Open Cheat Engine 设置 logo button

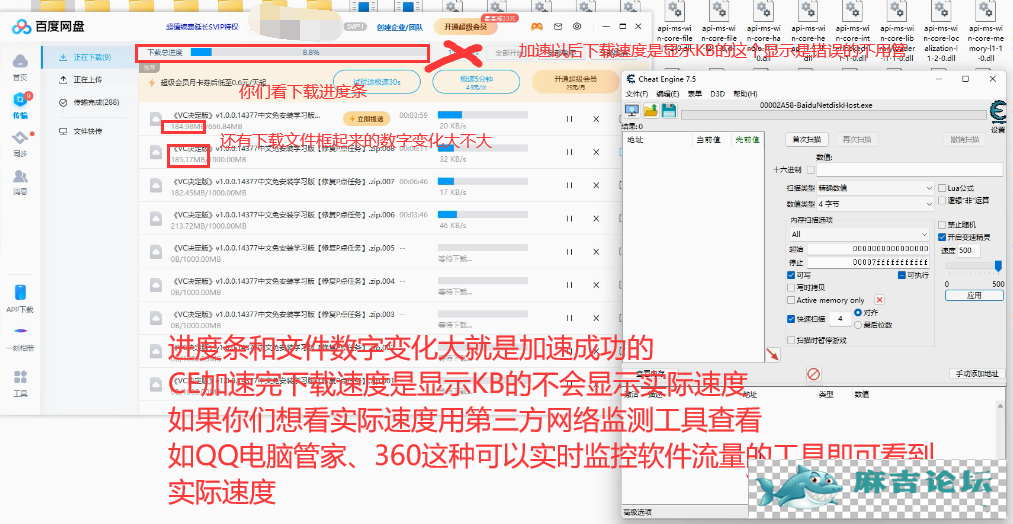(x=997, y=115)
